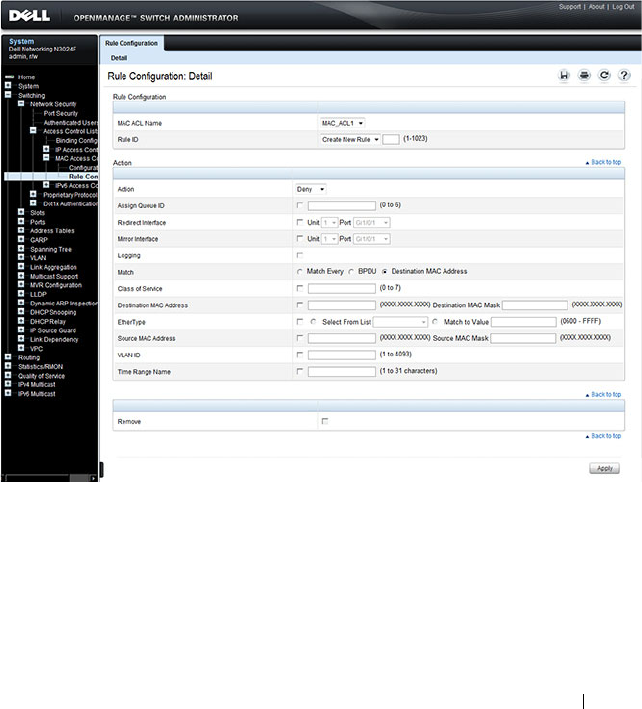Open Port Security in the tree
This screenshot has width=642, height=709.
click(61, 113)
